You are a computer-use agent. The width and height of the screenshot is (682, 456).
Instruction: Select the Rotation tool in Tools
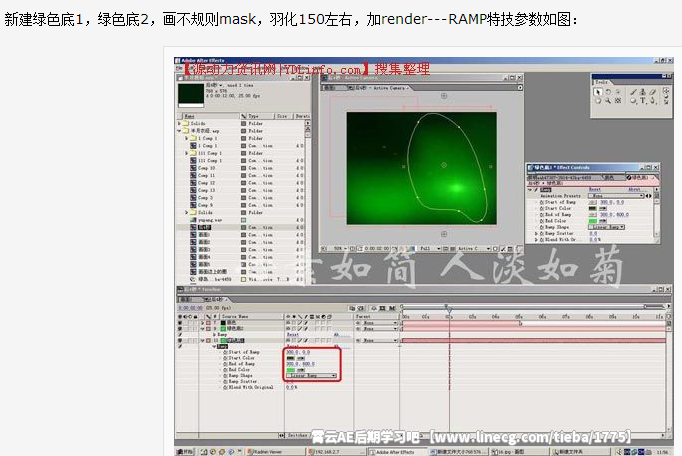click(608, 91)
